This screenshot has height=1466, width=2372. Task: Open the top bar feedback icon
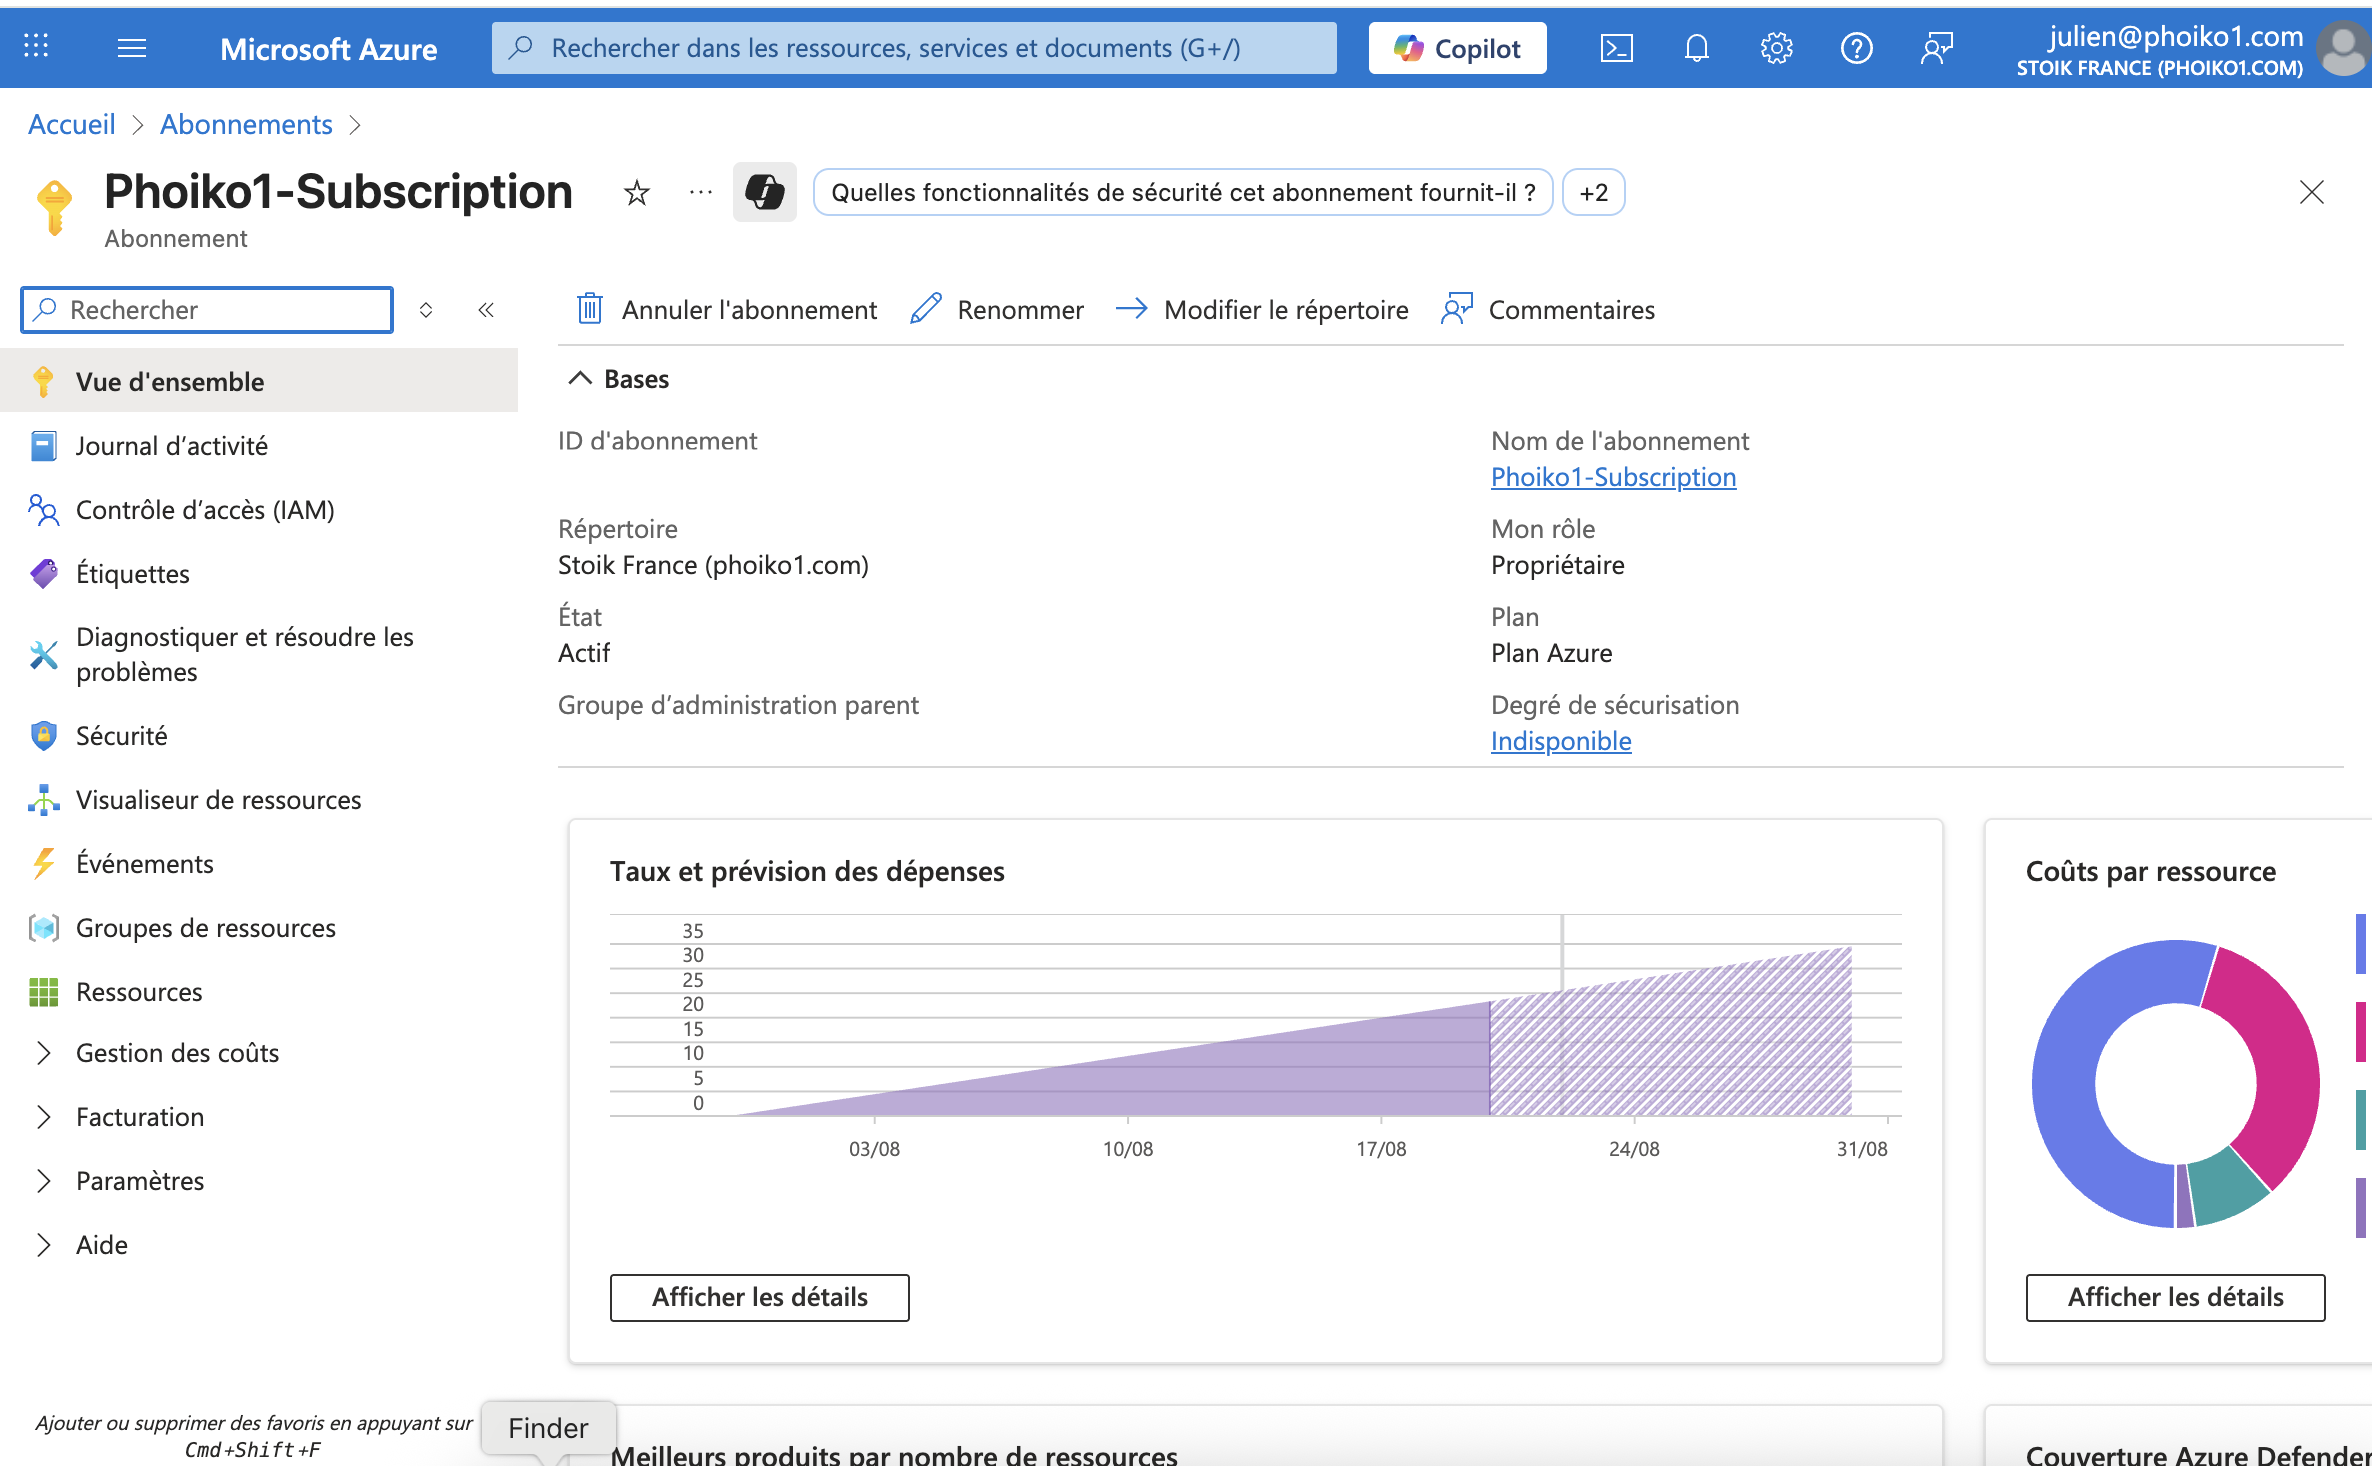(x=1936, y=48)
